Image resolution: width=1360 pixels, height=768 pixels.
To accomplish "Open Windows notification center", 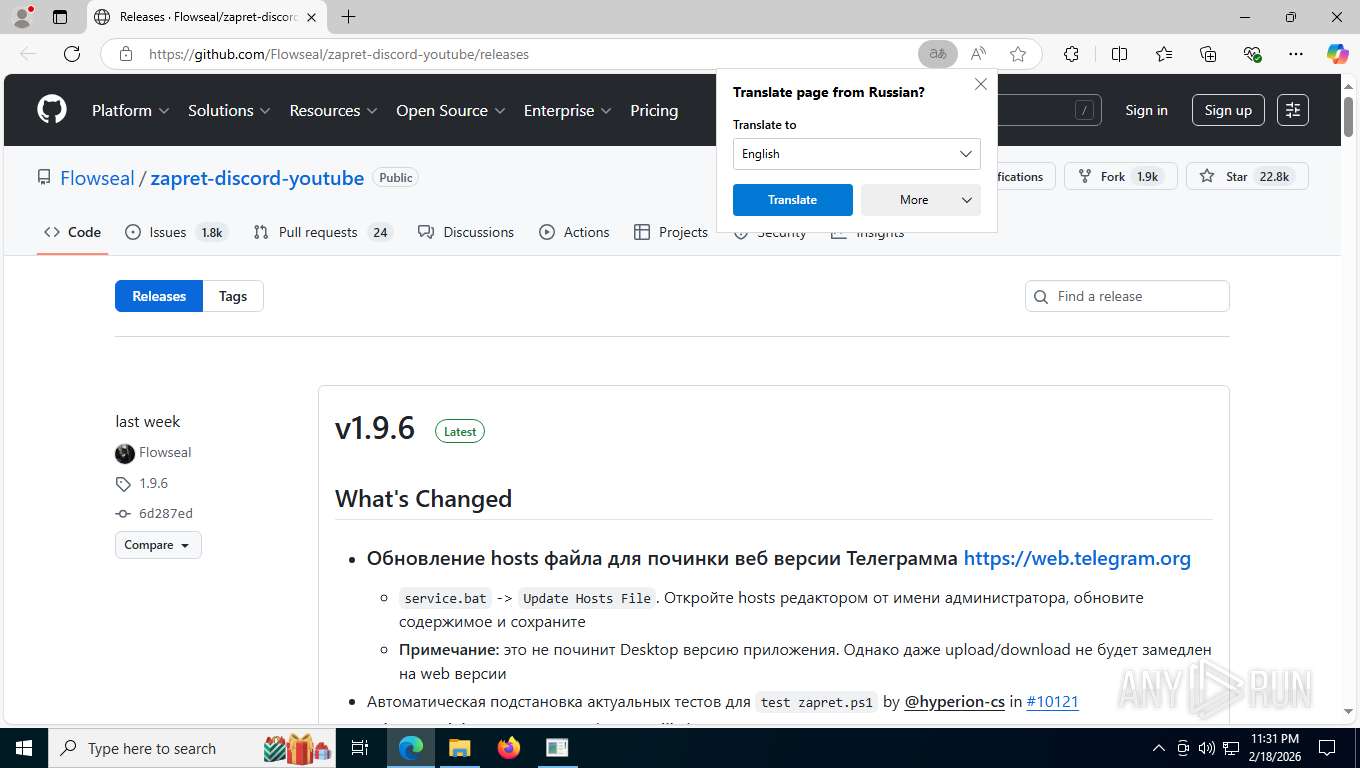I will tap(1327, 748).
